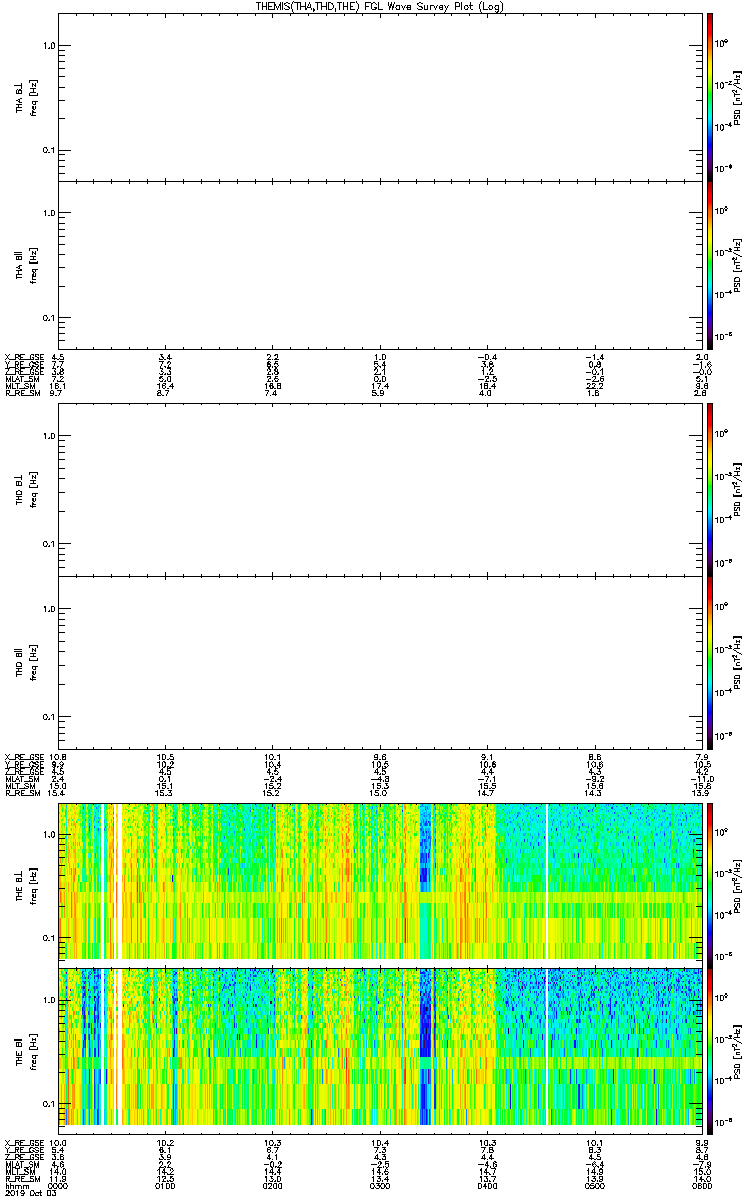The image size is (750, 1200).
Task: Click the 0000 time tick label
Action: (x=58, y=1186)
